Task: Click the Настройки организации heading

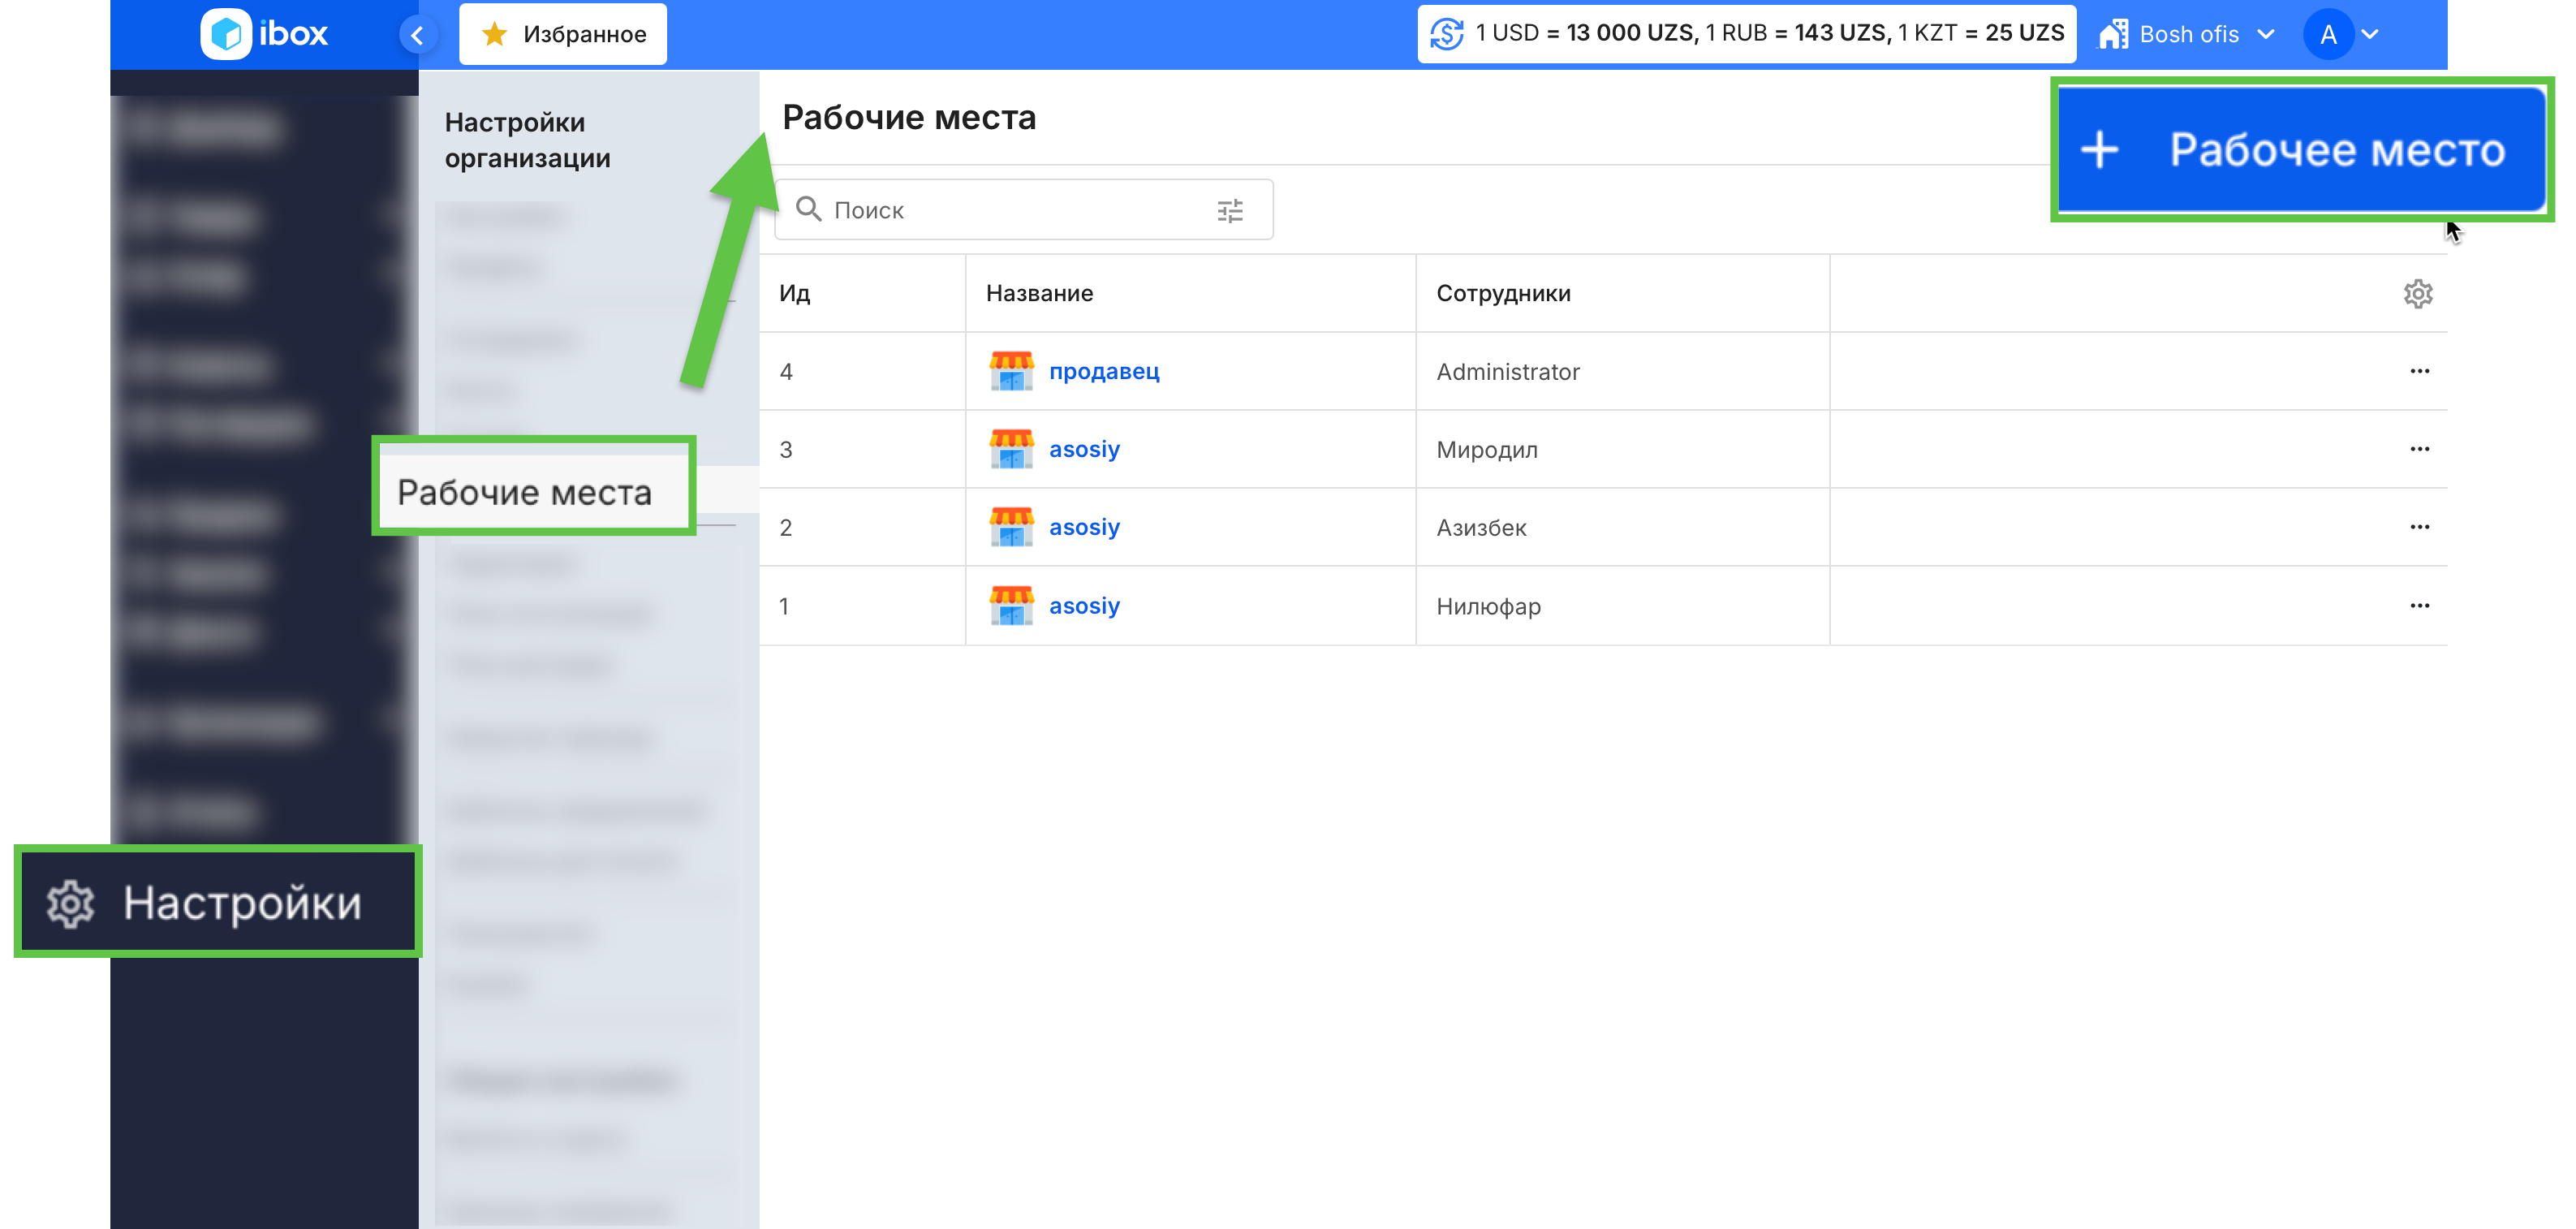Action: coord(527,140)
